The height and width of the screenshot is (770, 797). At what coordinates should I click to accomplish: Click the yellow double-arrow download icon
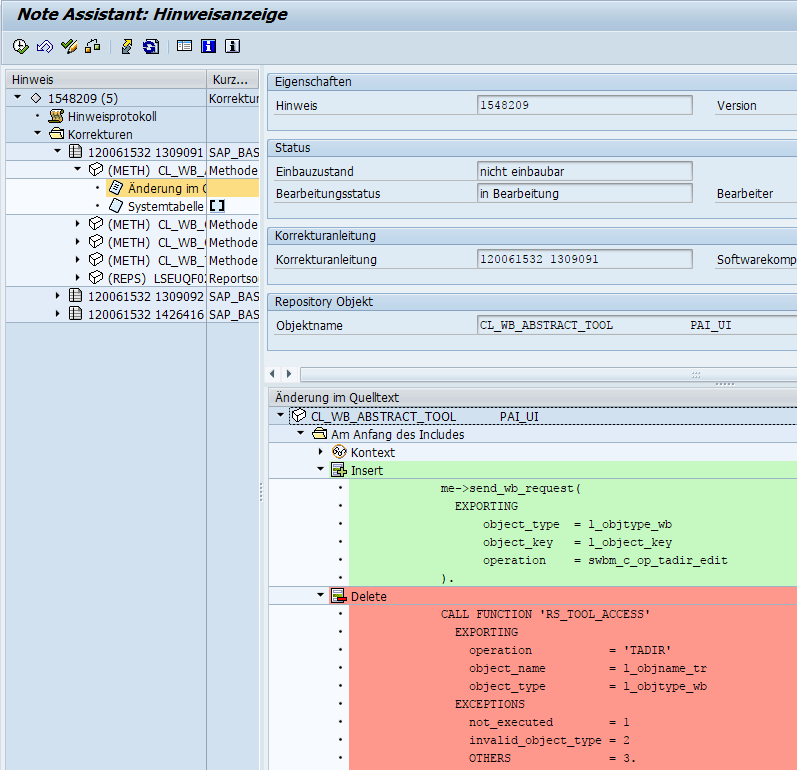pyautogui.click(x=127, y=46)
